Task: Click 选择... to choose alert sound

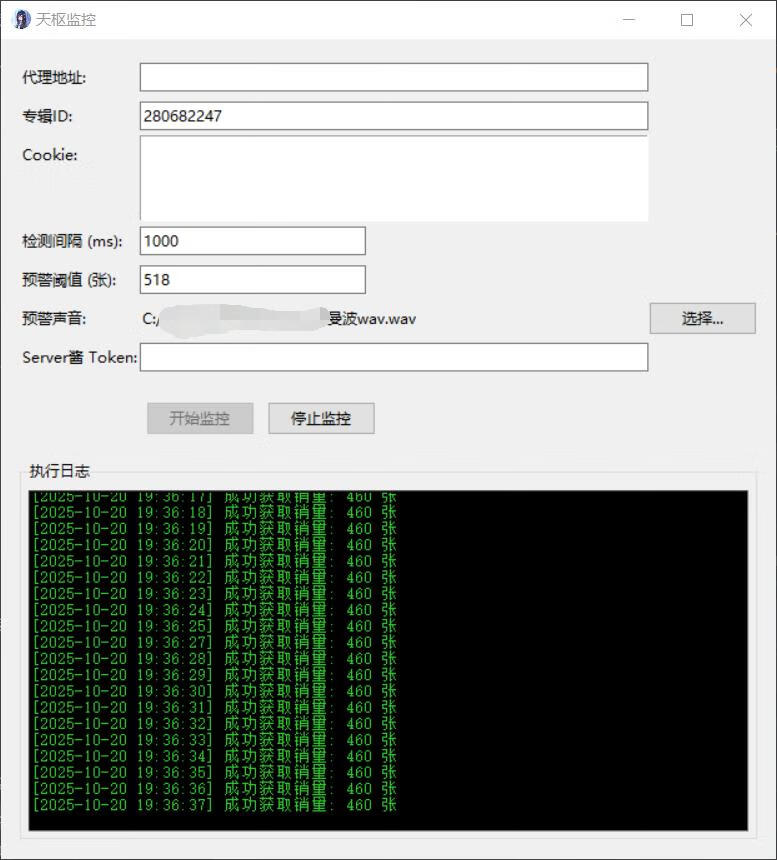Action: 702,318
